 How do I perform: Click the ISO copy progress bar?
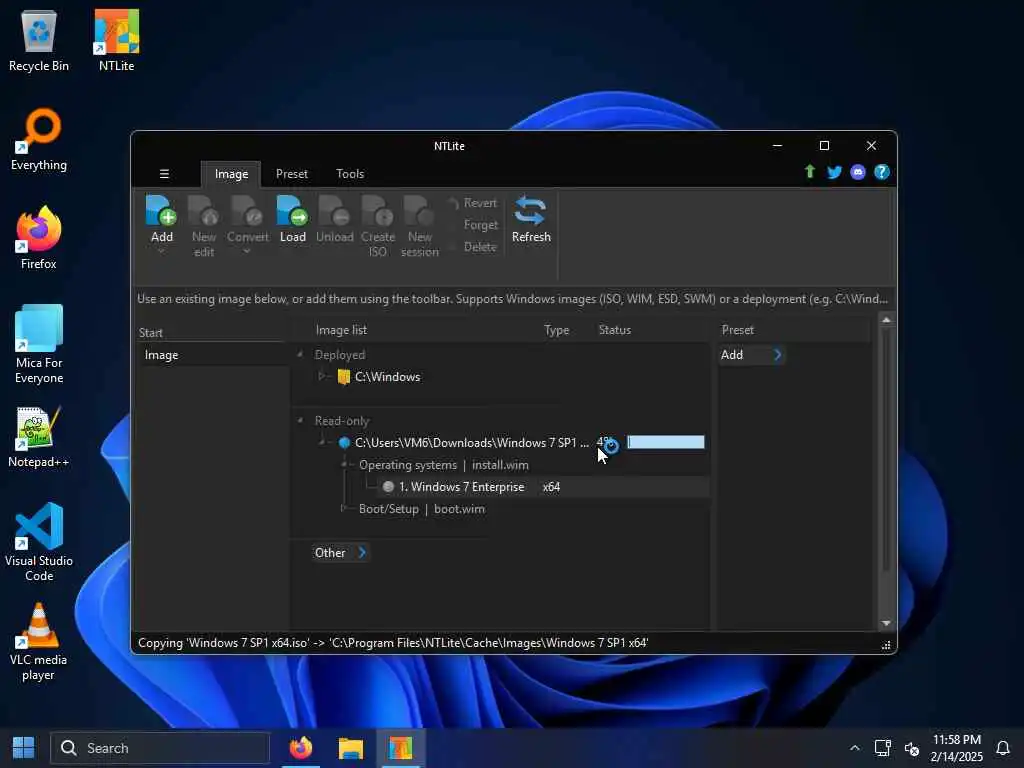(665, 443)
